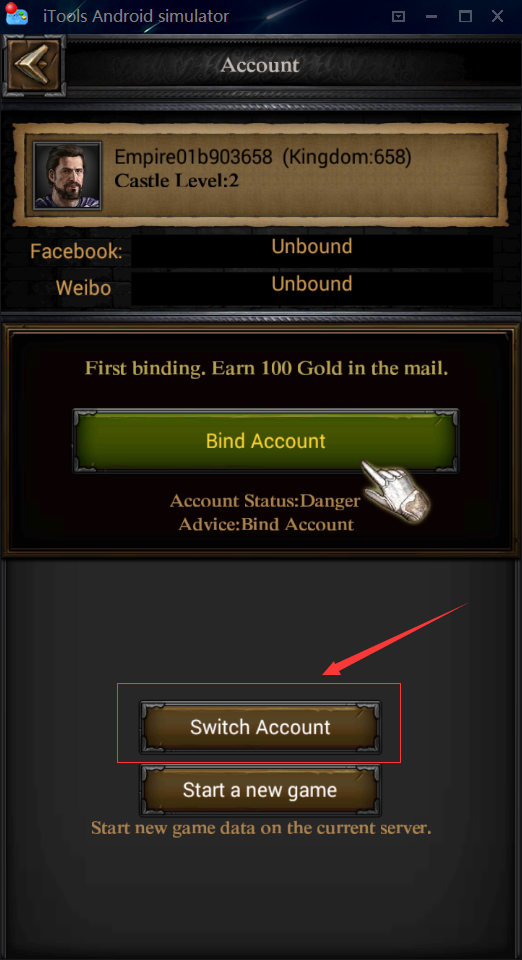Tap the Account Status:Danger text
Viewport: 522px width, 960px height.
[265, 501]
